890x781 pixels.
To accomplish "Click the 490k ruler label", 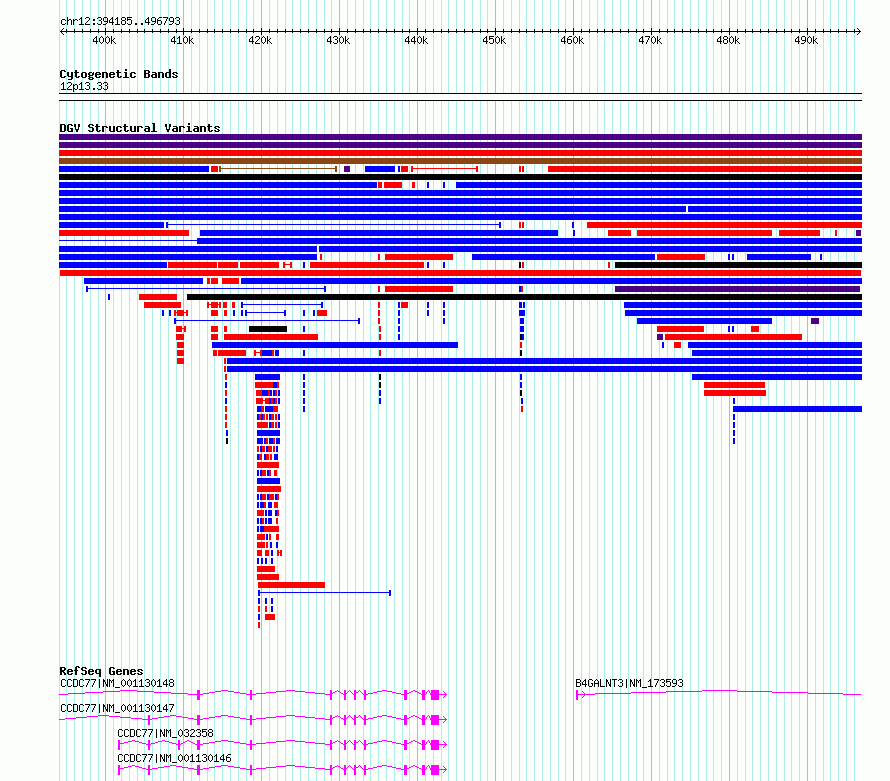I will pos(807,40).
